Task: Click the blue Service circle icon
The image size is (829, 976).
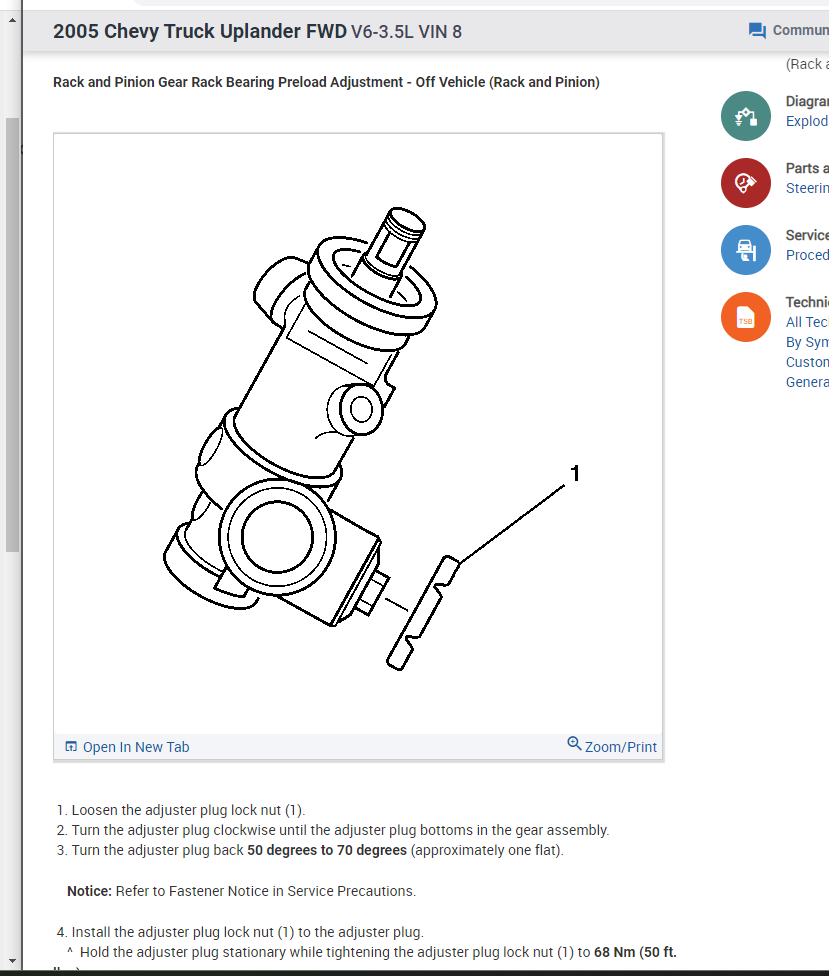Action: [746, 250]
